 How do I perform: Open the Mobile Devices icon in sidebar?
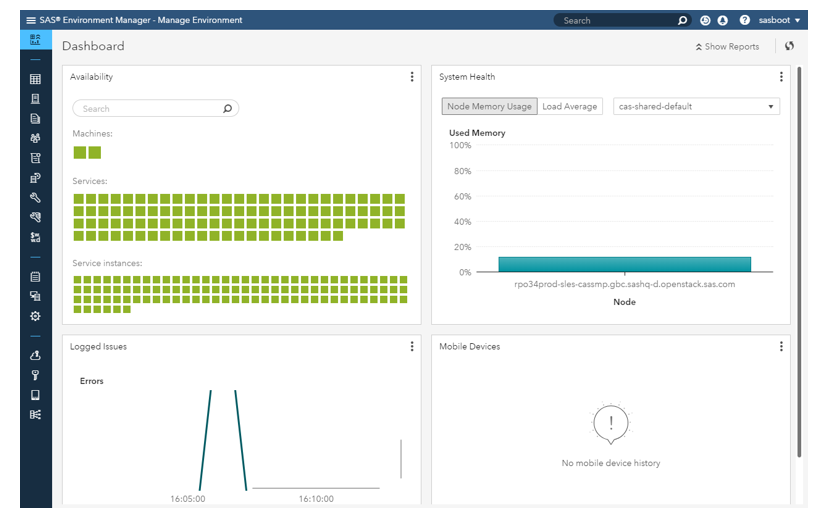click(35, 395)
